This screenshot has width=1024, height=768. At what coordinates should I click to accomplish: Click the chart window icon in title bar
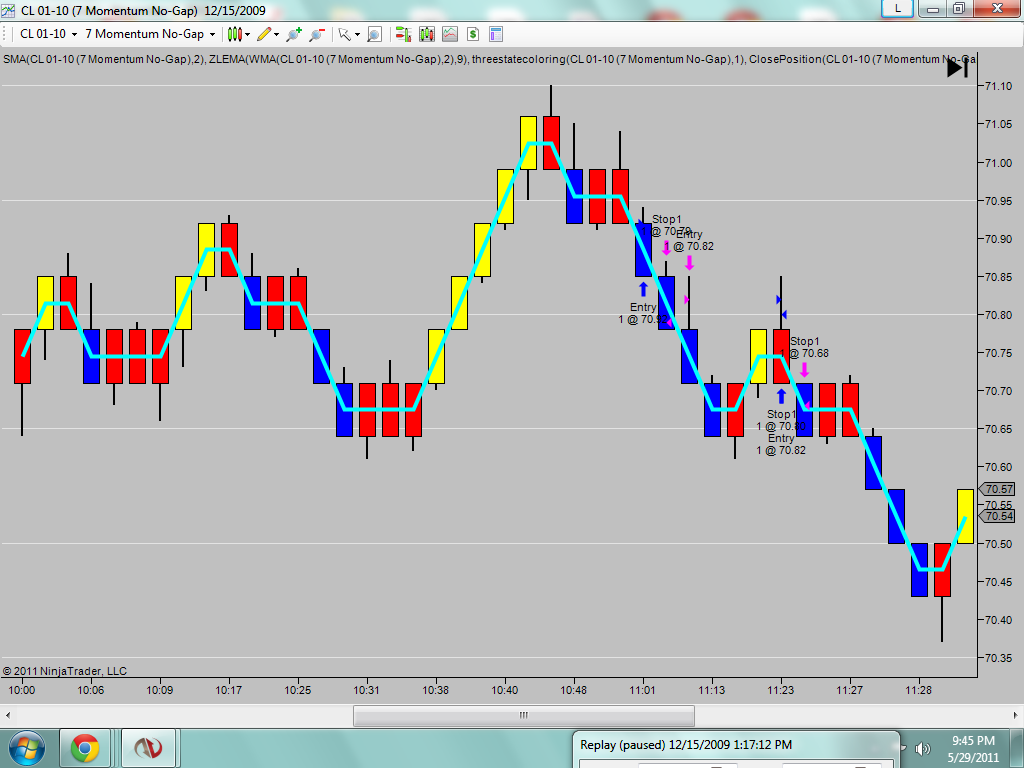click(8, 10)
